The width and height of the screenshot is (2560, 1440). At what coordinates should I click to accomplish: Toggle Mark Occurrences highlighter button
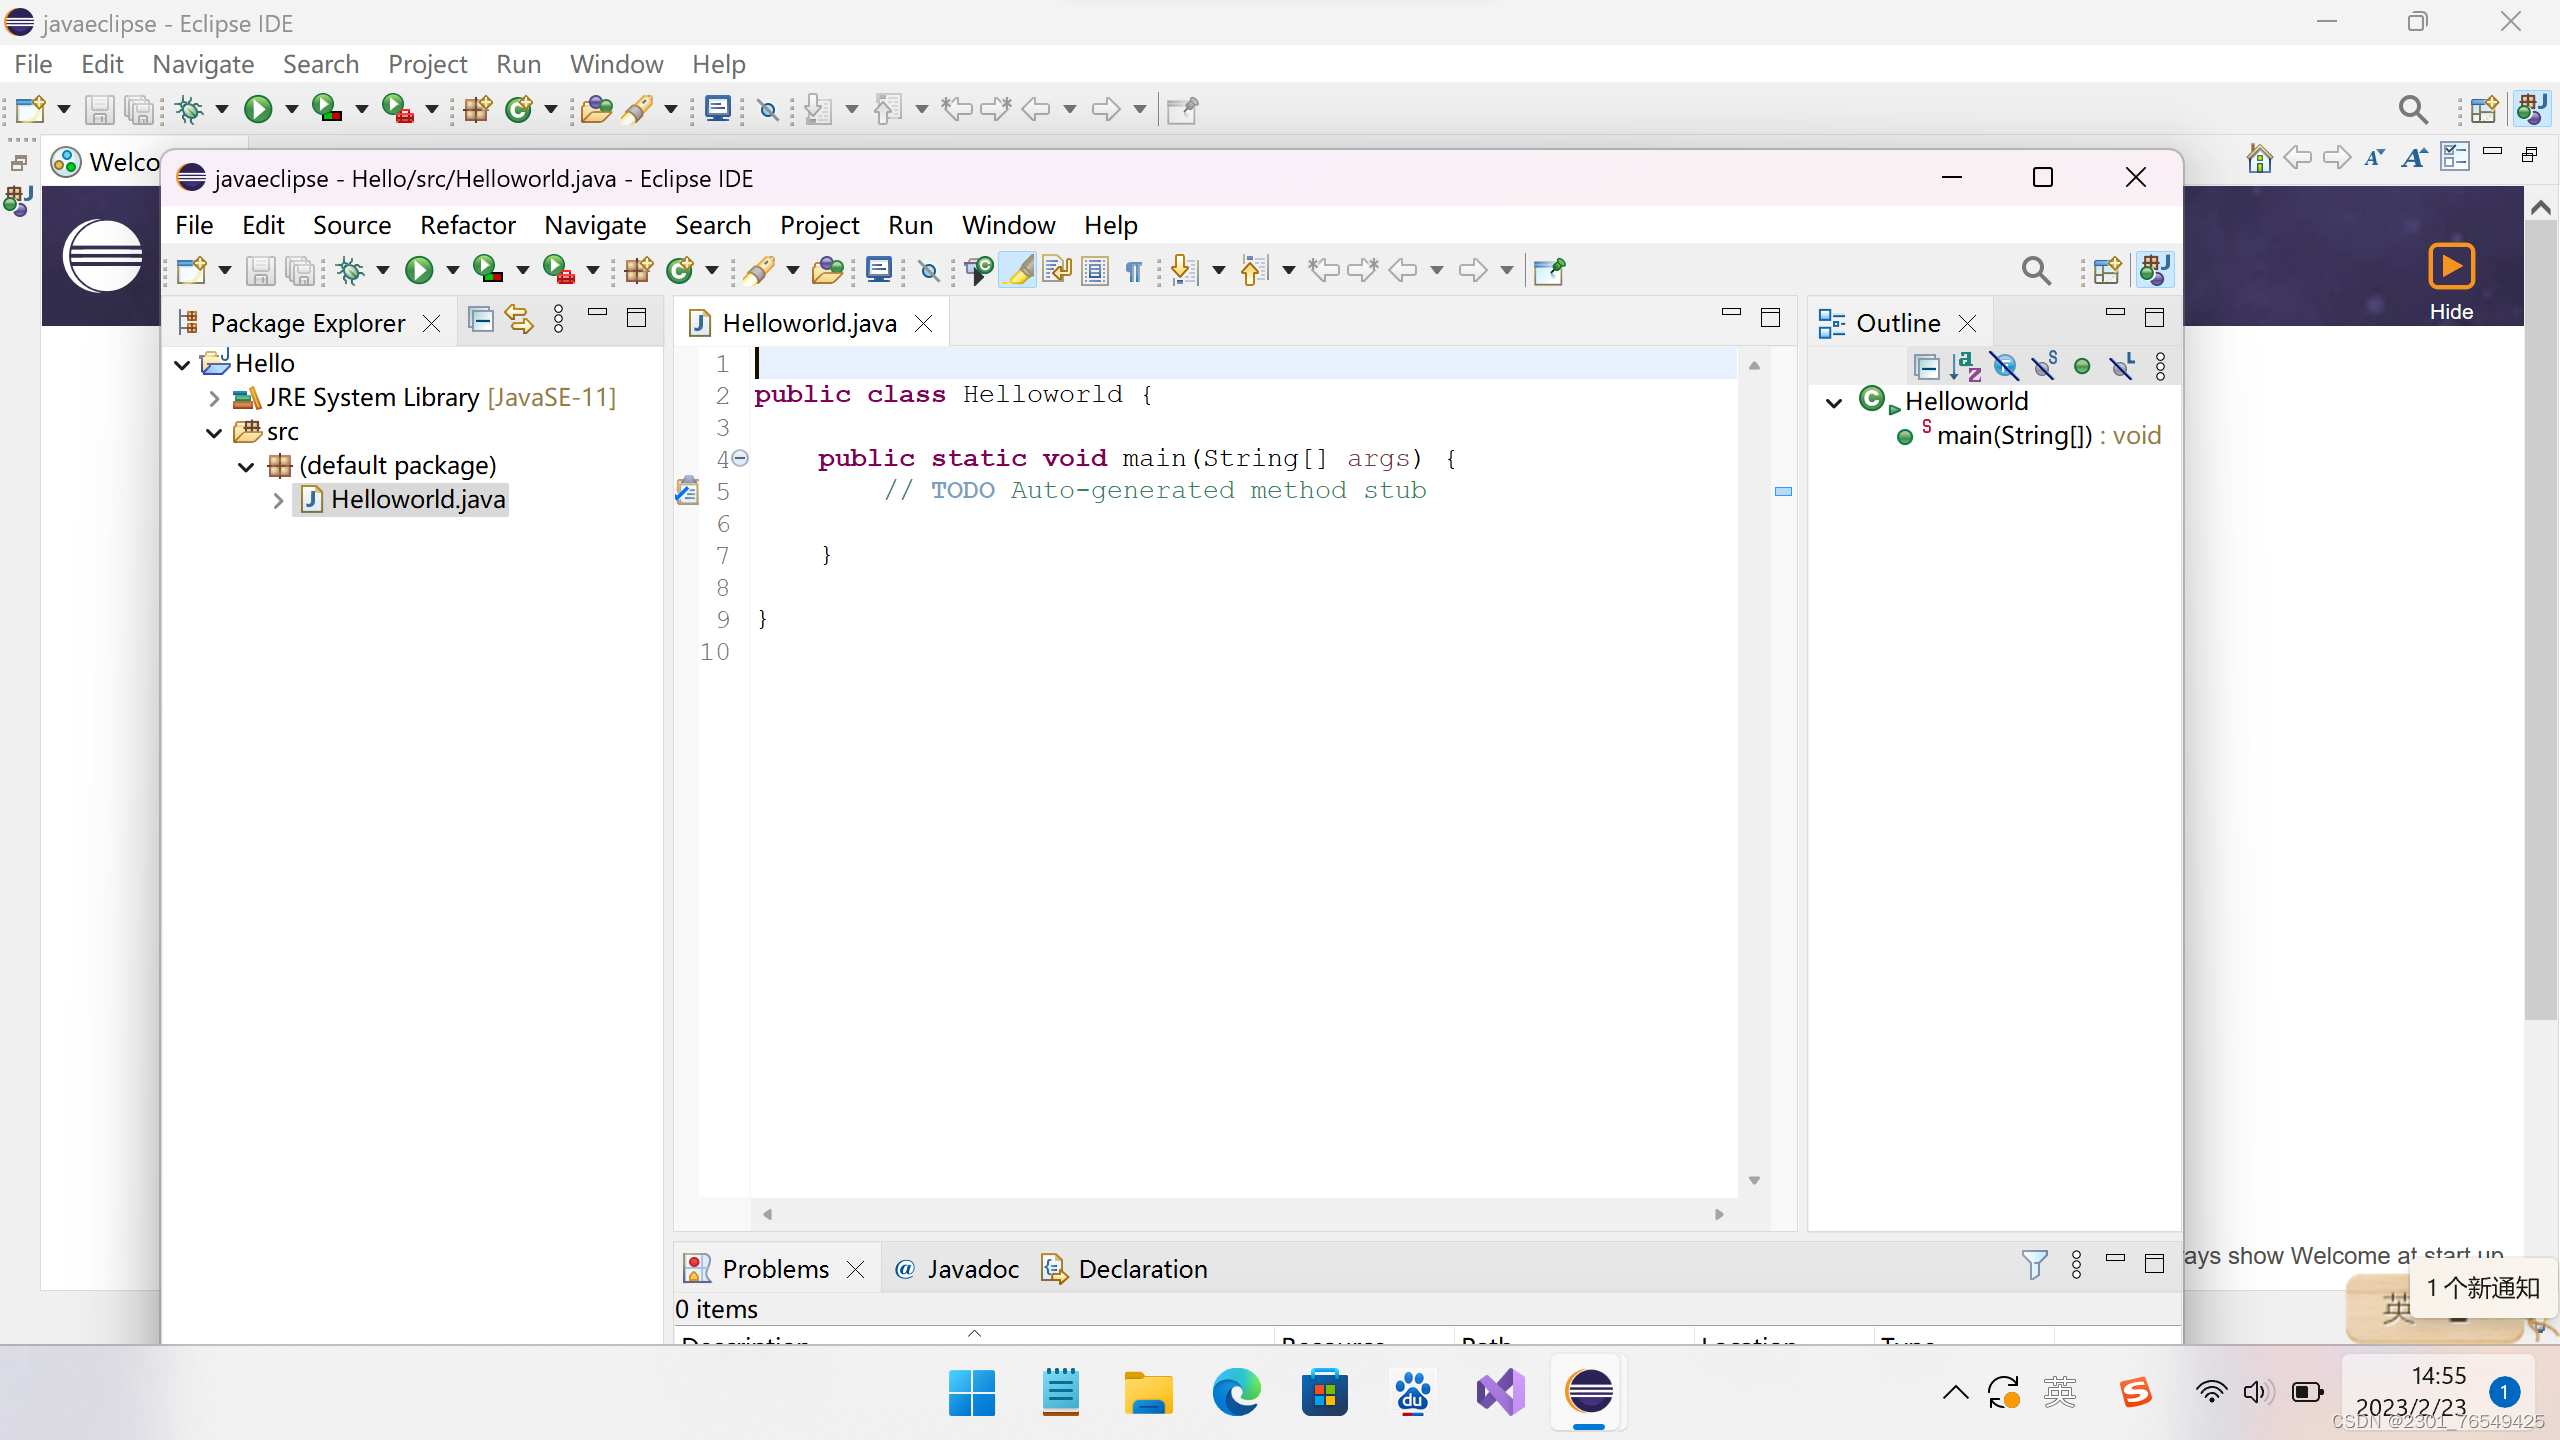(x=1019, y=270)
